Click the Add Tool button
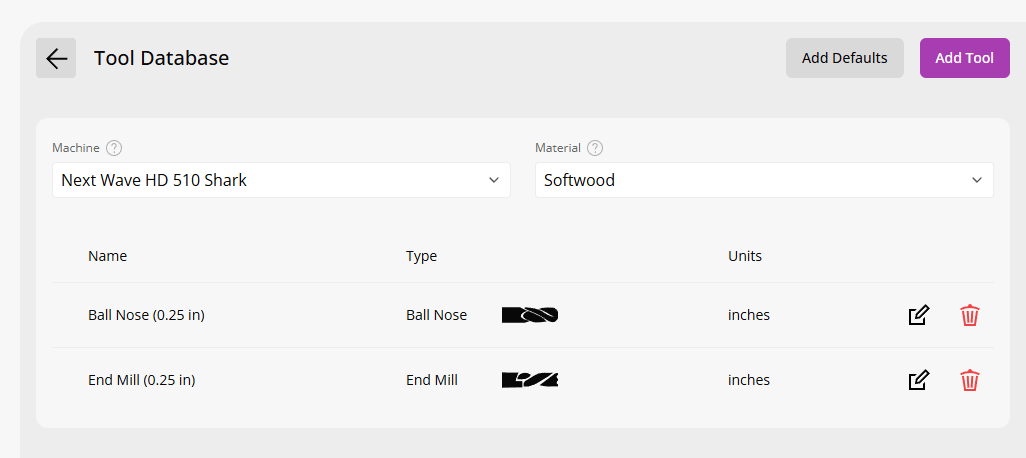 [x=964, y=58]
